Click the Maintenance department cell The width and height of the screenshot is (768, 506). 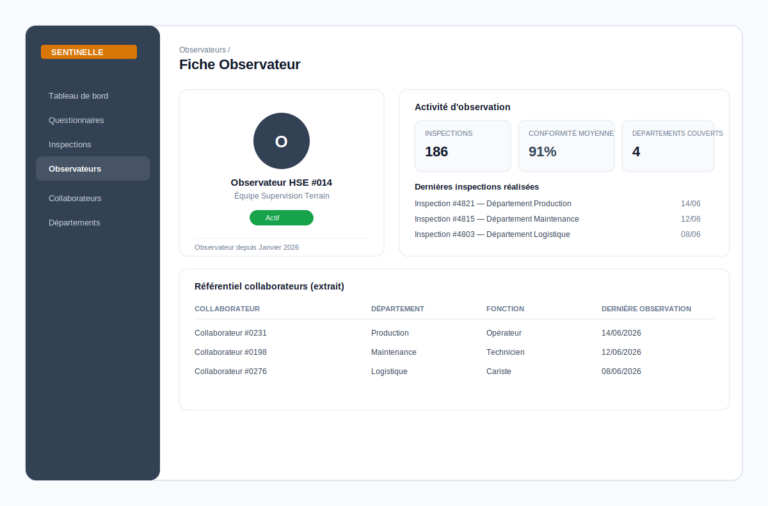point(394,352)
